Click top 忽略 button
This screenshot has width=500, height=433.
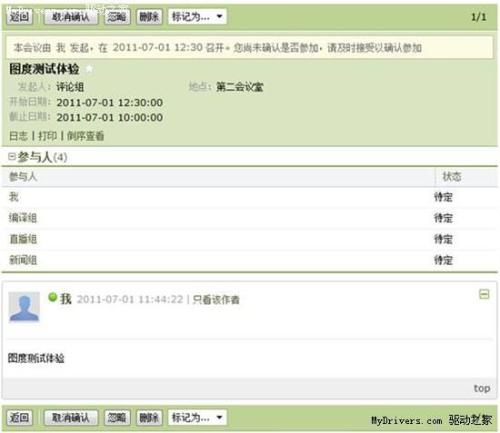tap(117, 17)
